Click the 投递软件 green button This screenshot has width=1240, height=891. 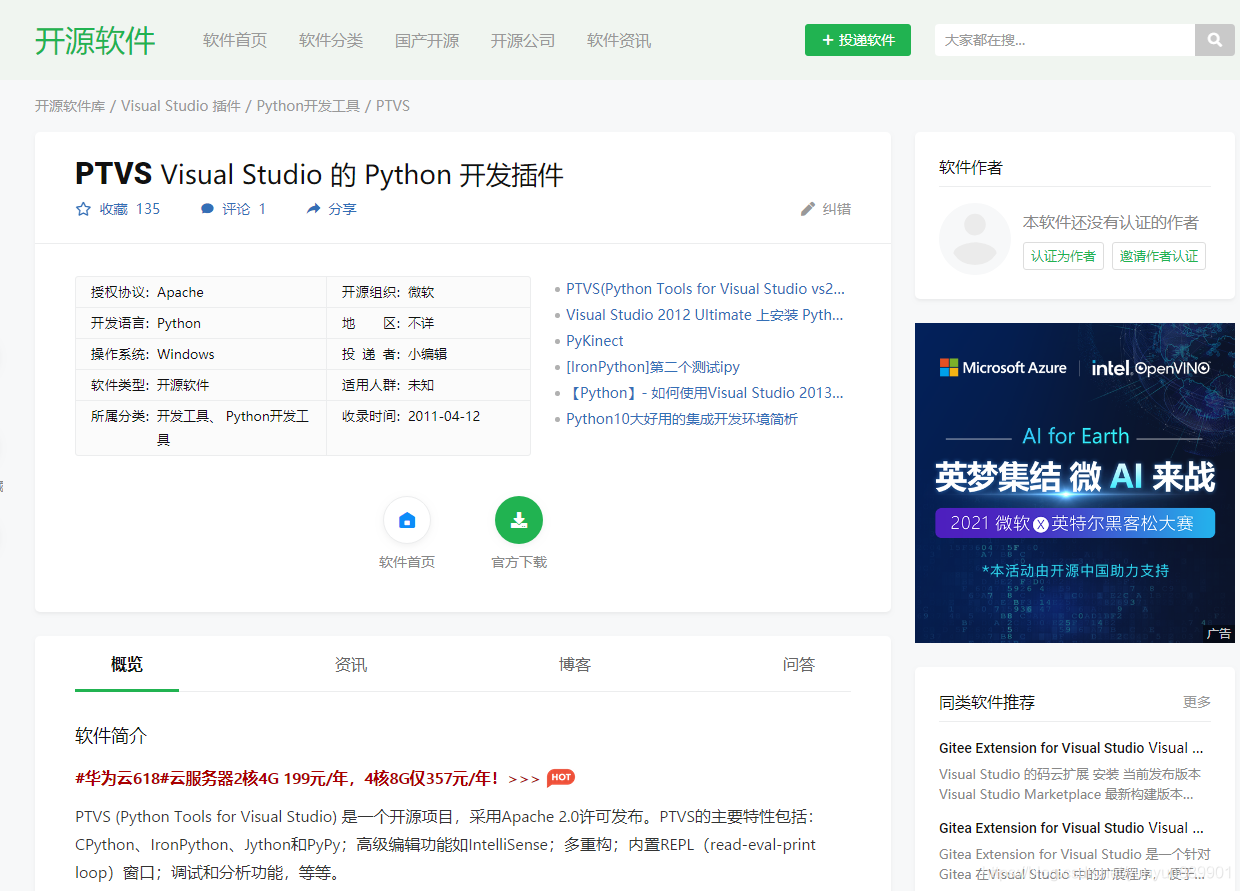(x=858, y=40)
